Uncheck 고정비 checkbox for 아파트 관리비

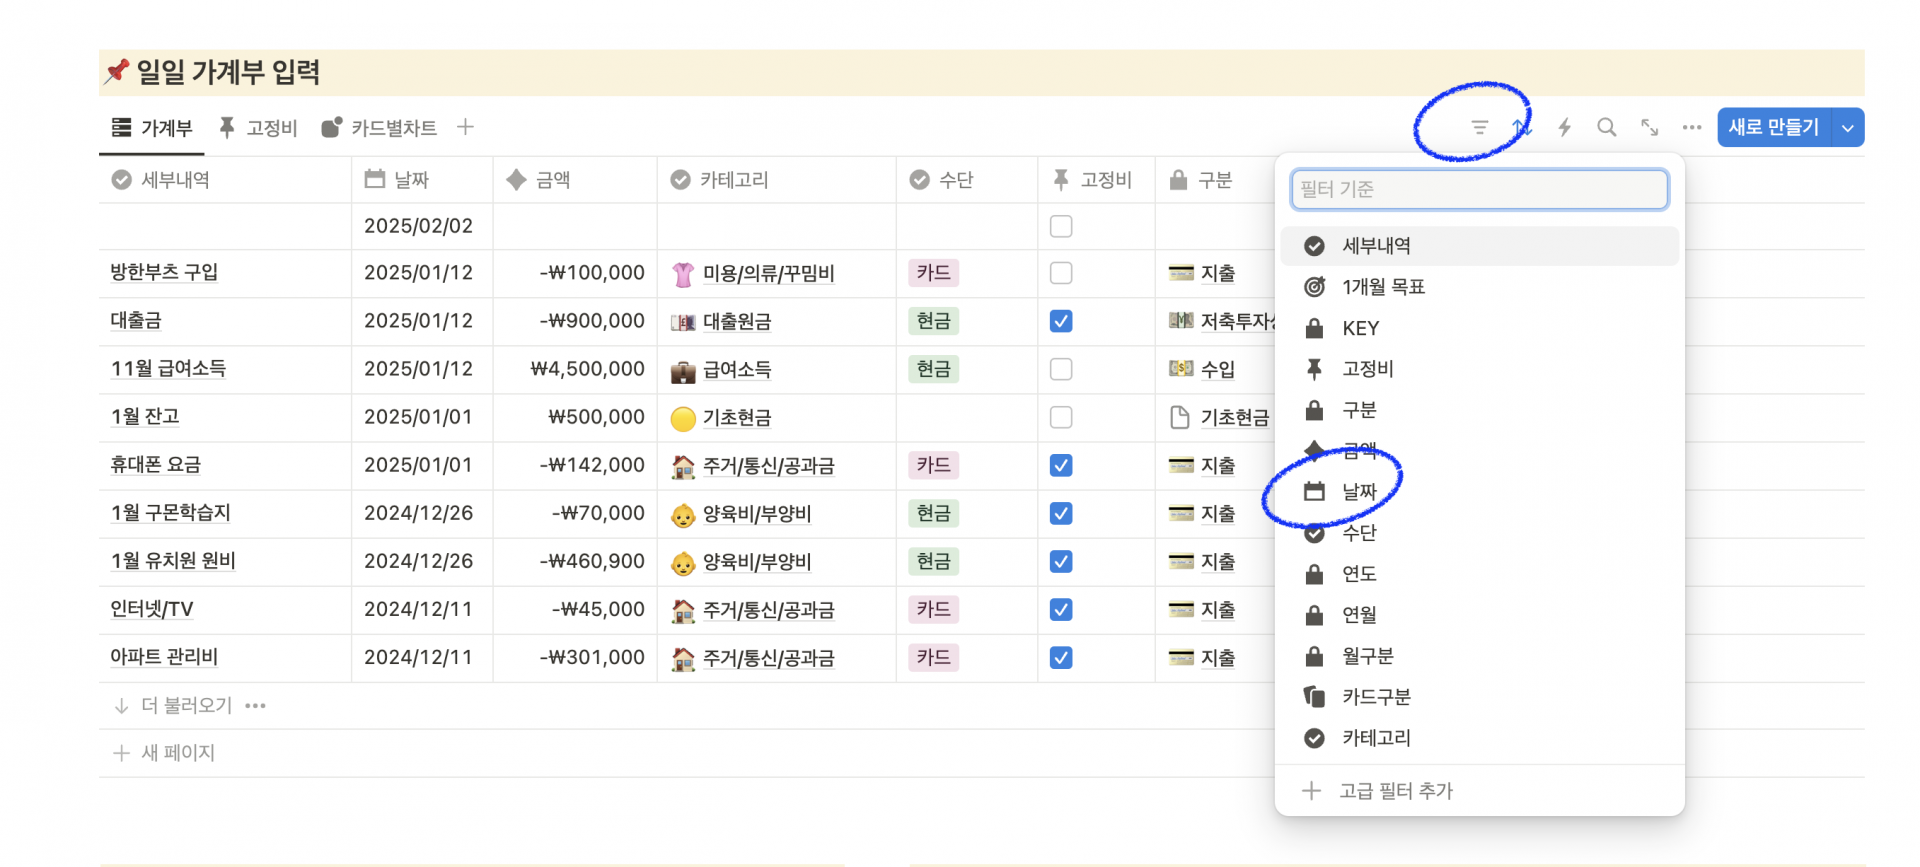1061,657
